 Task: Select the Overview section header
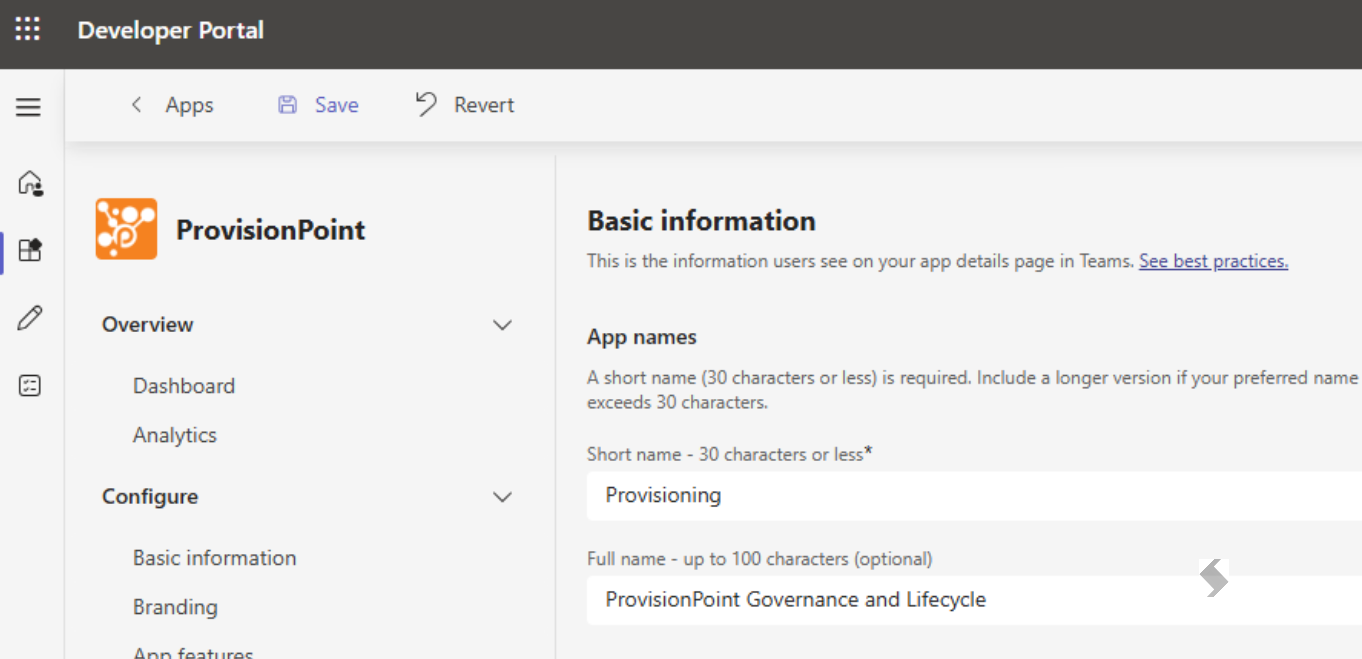pyautogui.click(x=148, y=325)
